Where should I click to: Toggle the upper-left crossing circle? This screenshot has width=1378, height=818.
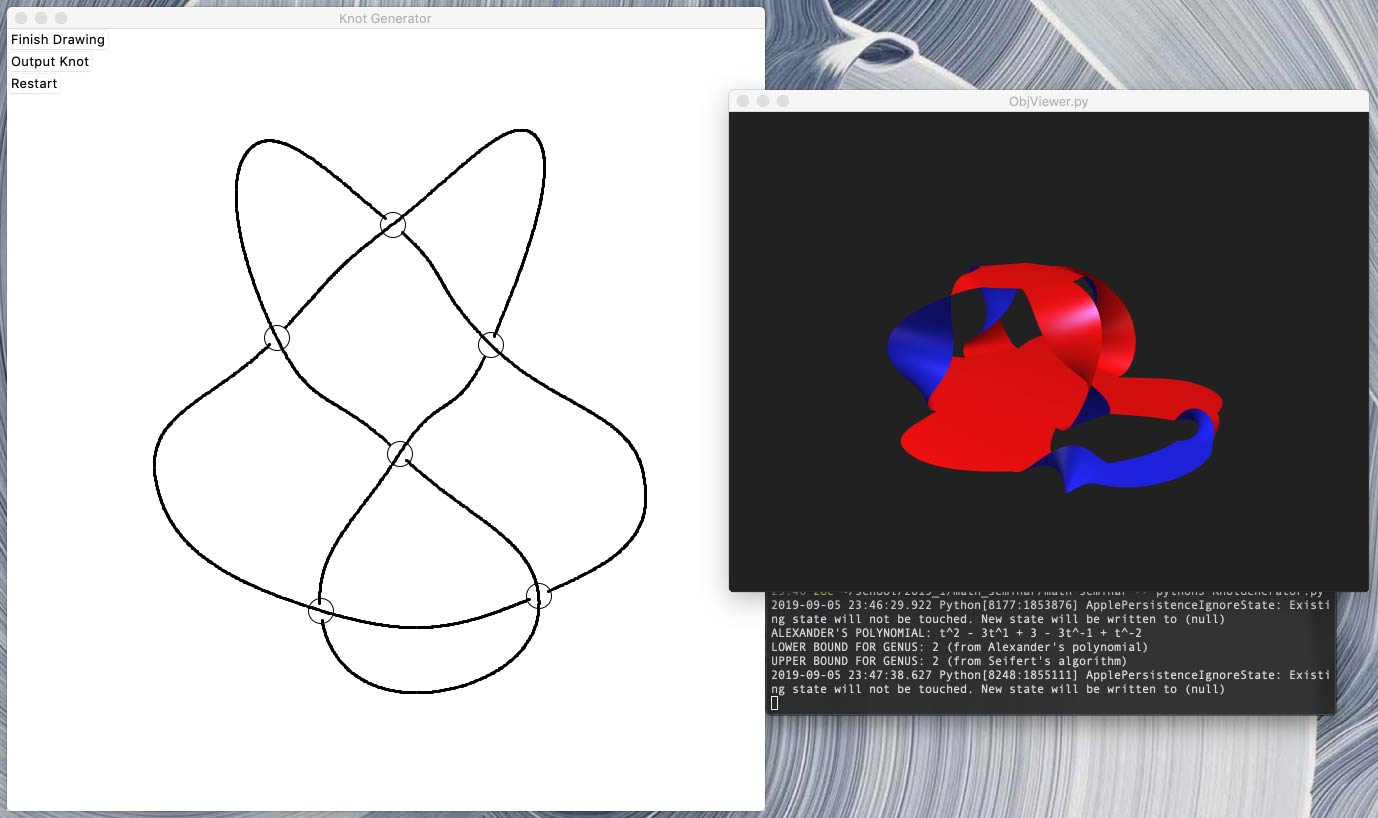click(277, 338)
